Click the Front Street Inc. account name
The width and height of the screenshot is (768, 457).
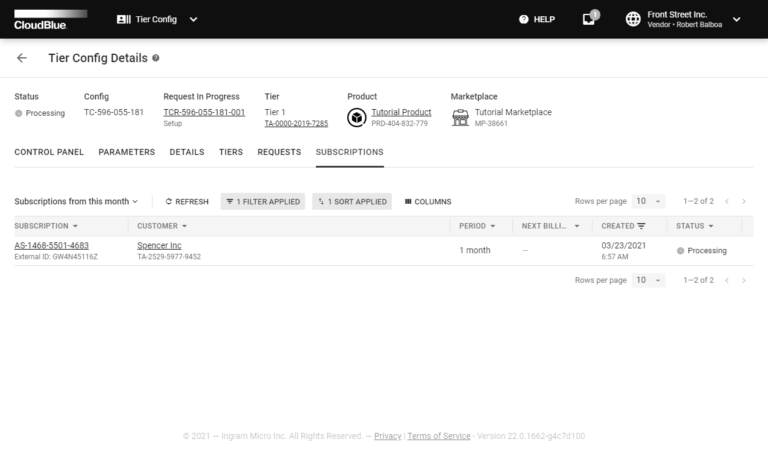[x=677, y=15]
